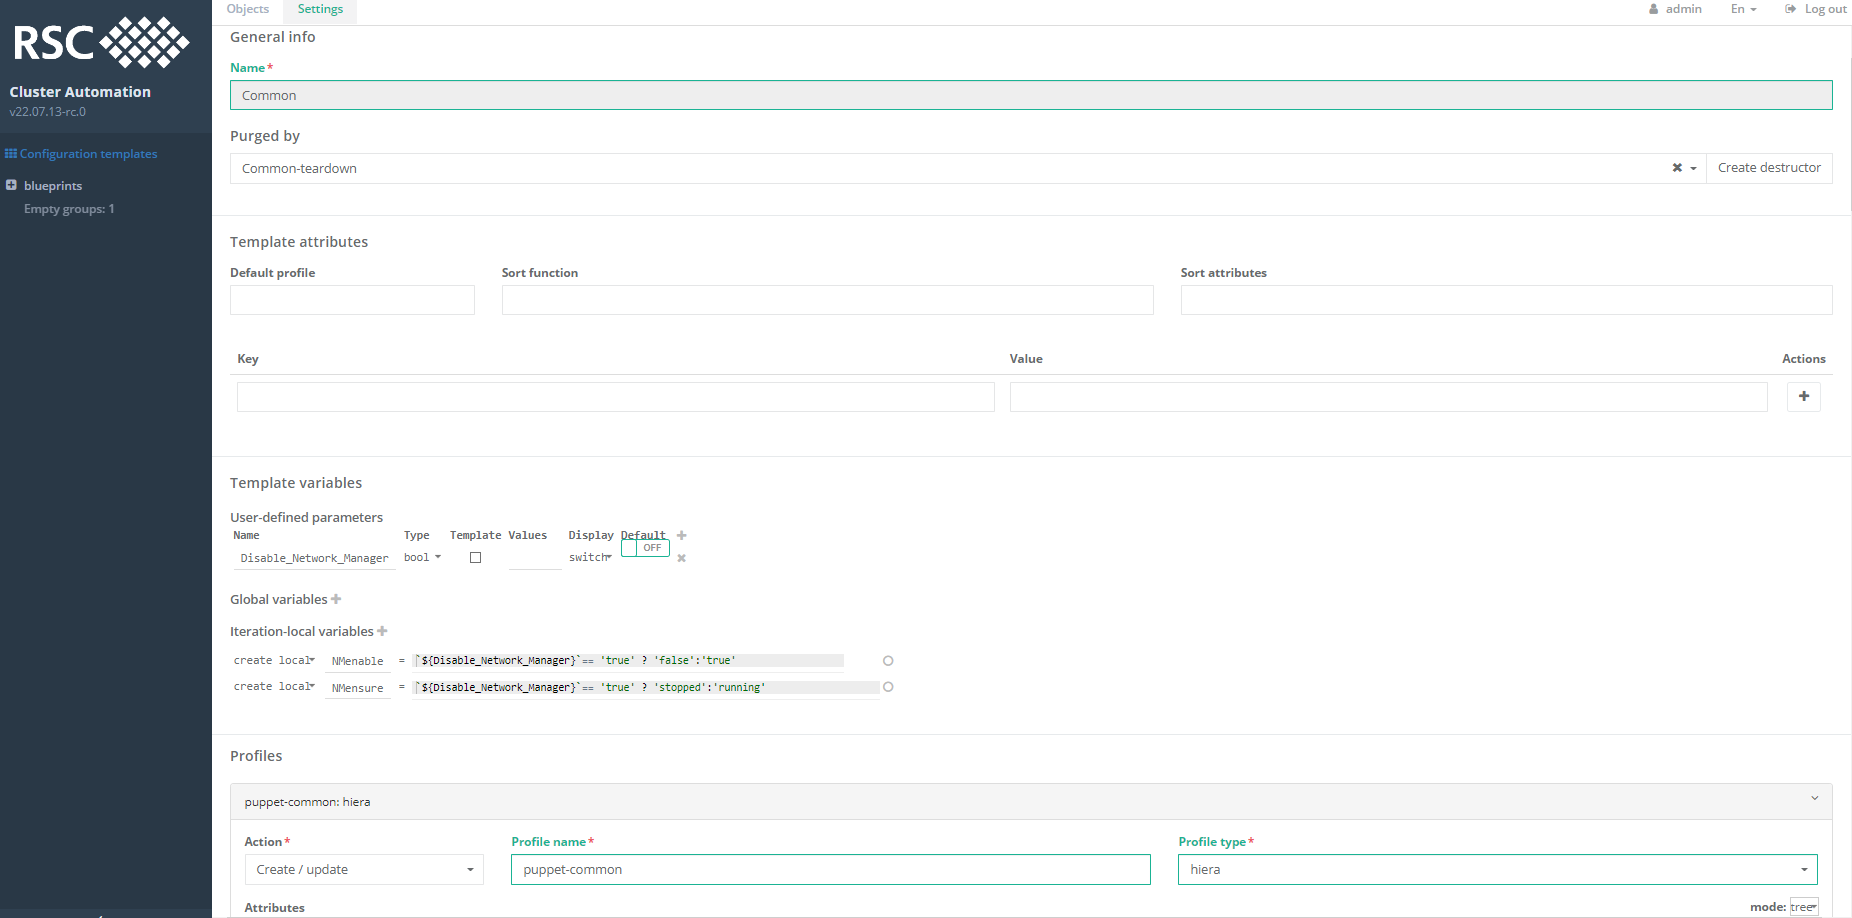
Task: Click the Name field containing Common
Action: point(1031,95)
